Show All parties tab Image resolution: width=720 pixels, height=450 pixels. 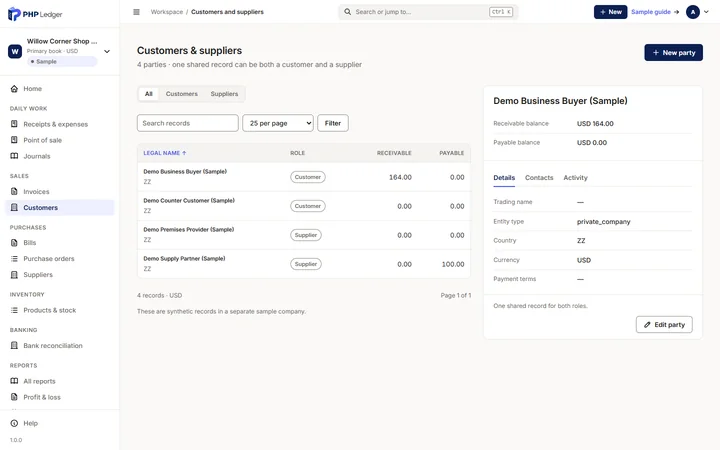[x=148, y=94]
